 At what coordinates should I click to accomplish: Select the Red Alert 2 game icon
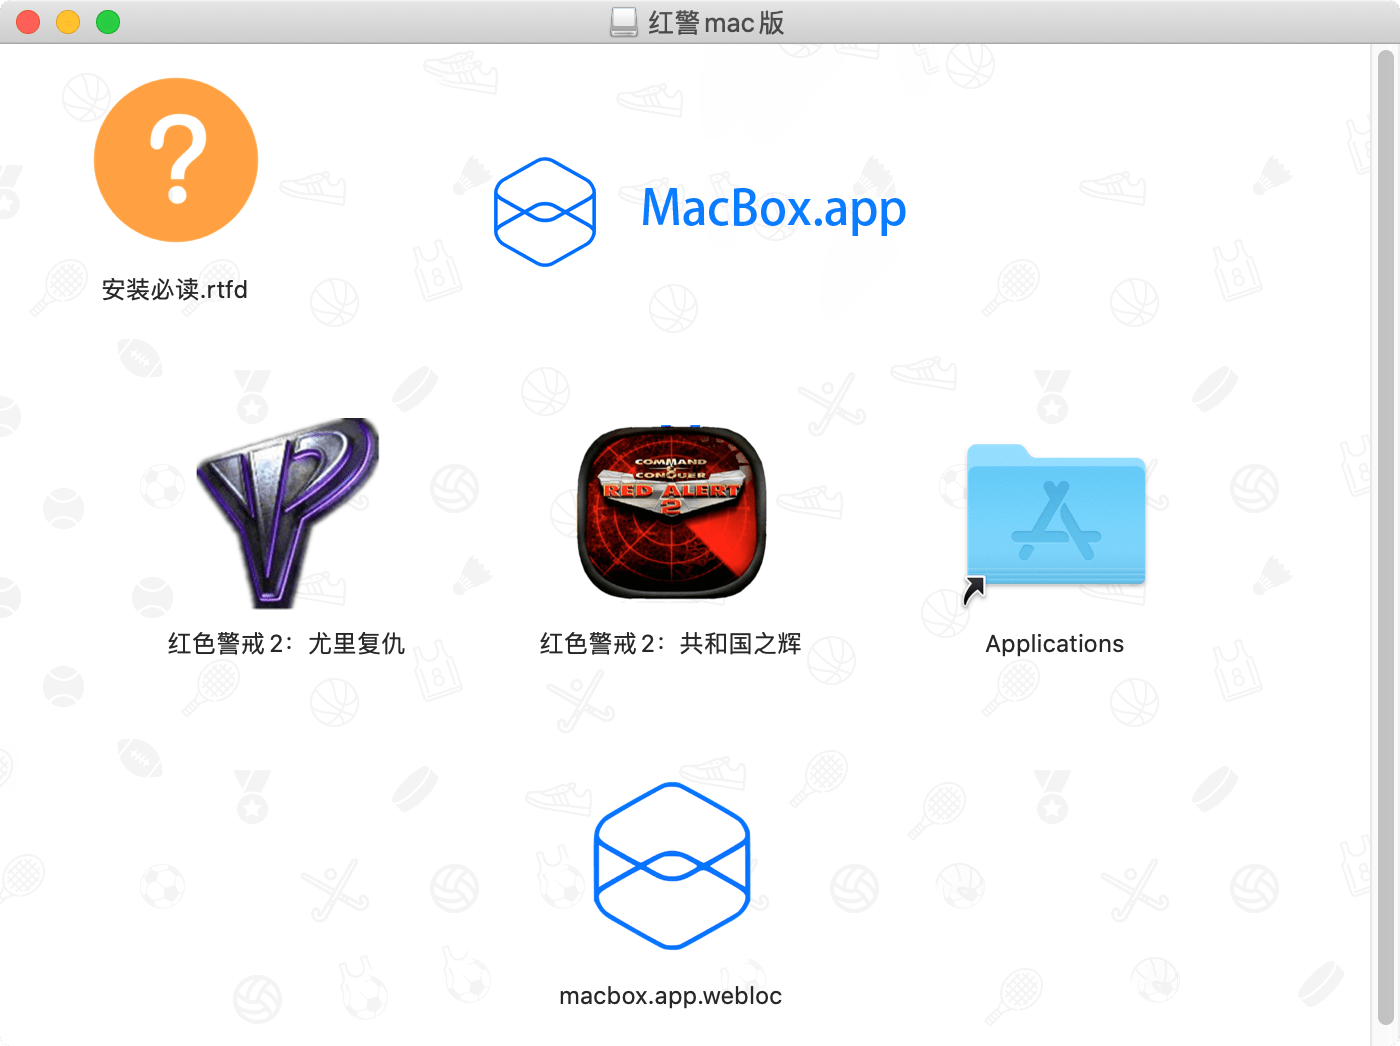tap(671, 513)
